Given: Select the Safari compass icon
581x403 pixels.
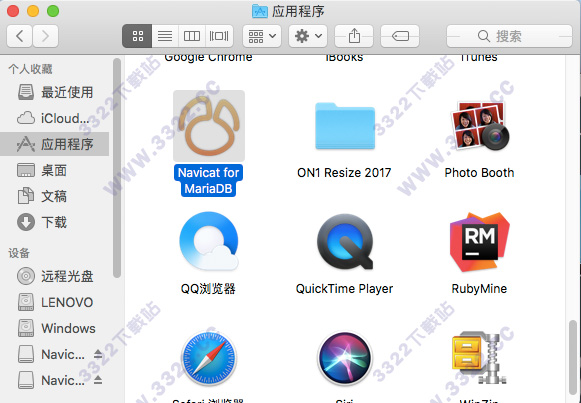Looking at the screenshot, I should (x=209, y=359).
